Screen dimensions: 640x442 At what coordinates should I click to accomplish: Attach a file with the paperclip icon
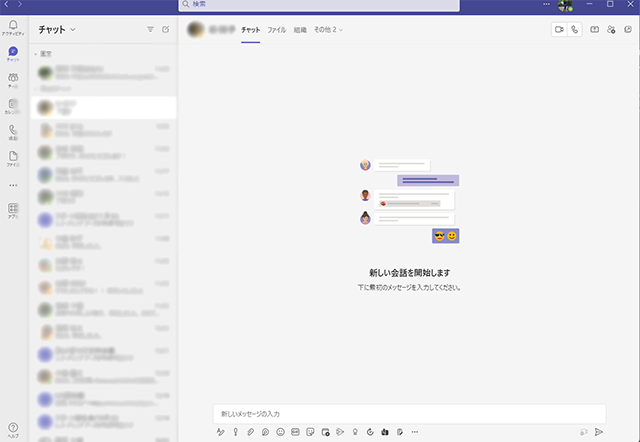pos(251,432)
